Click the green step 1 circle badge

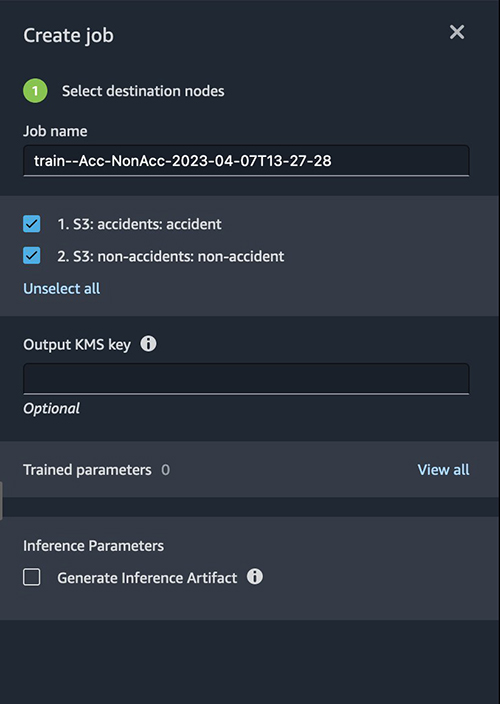pyautogui.click(x=35, y=91)
